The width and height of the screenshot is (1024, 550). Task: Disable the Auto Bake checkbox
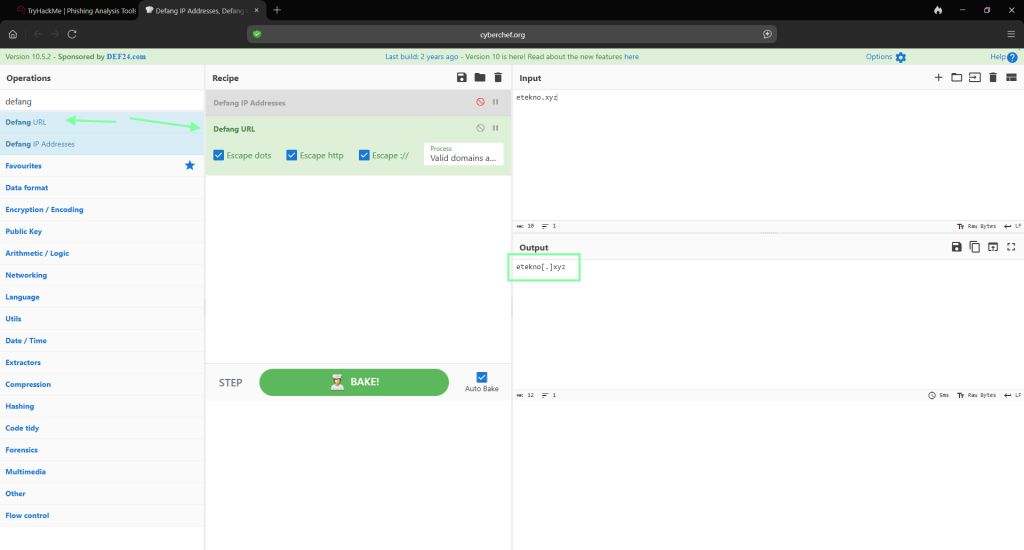point(482,377)
